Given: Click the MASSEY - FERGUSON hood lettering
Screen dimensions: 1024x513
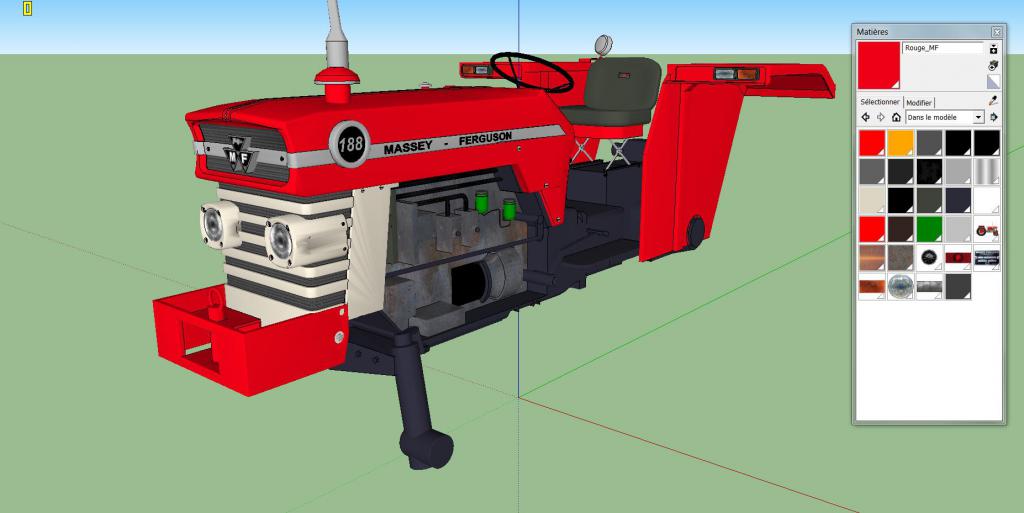Looking at the screenshot, I should [x=447, y=144].
